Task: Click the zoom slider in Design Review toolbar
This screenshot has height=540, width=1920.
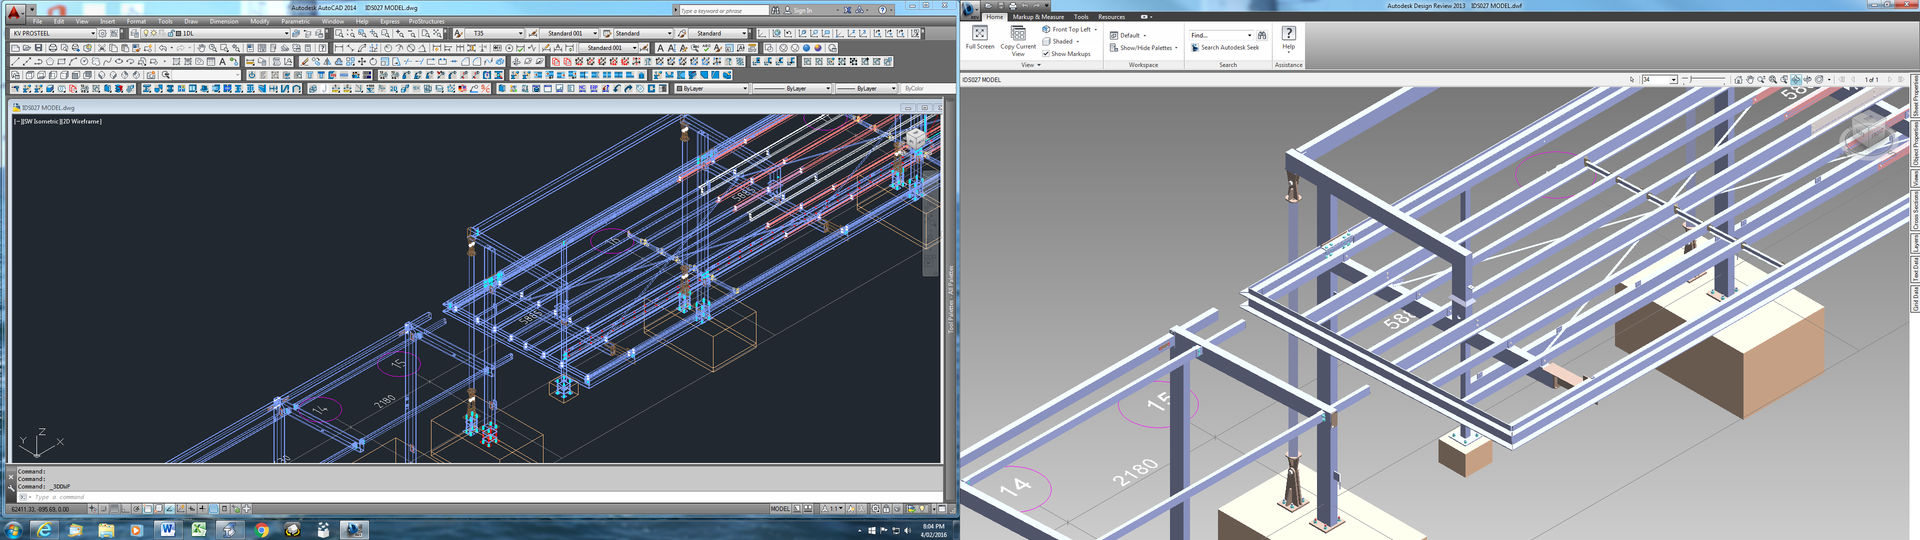Action: pos(1706,80)
